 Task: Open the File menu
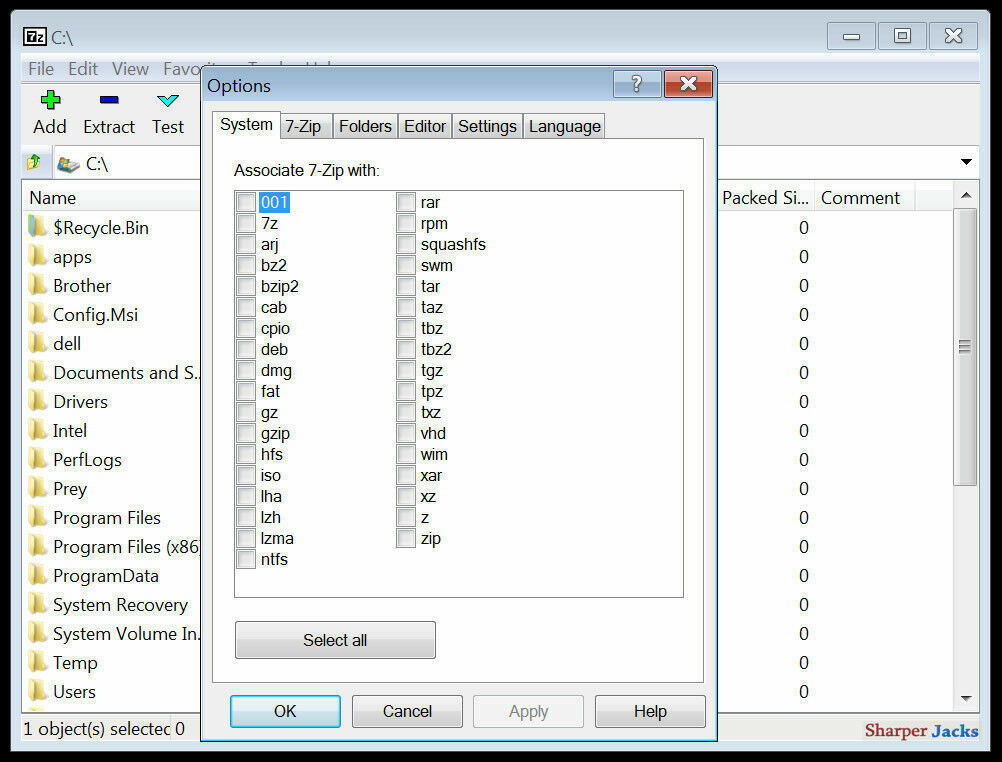[41, 68]
